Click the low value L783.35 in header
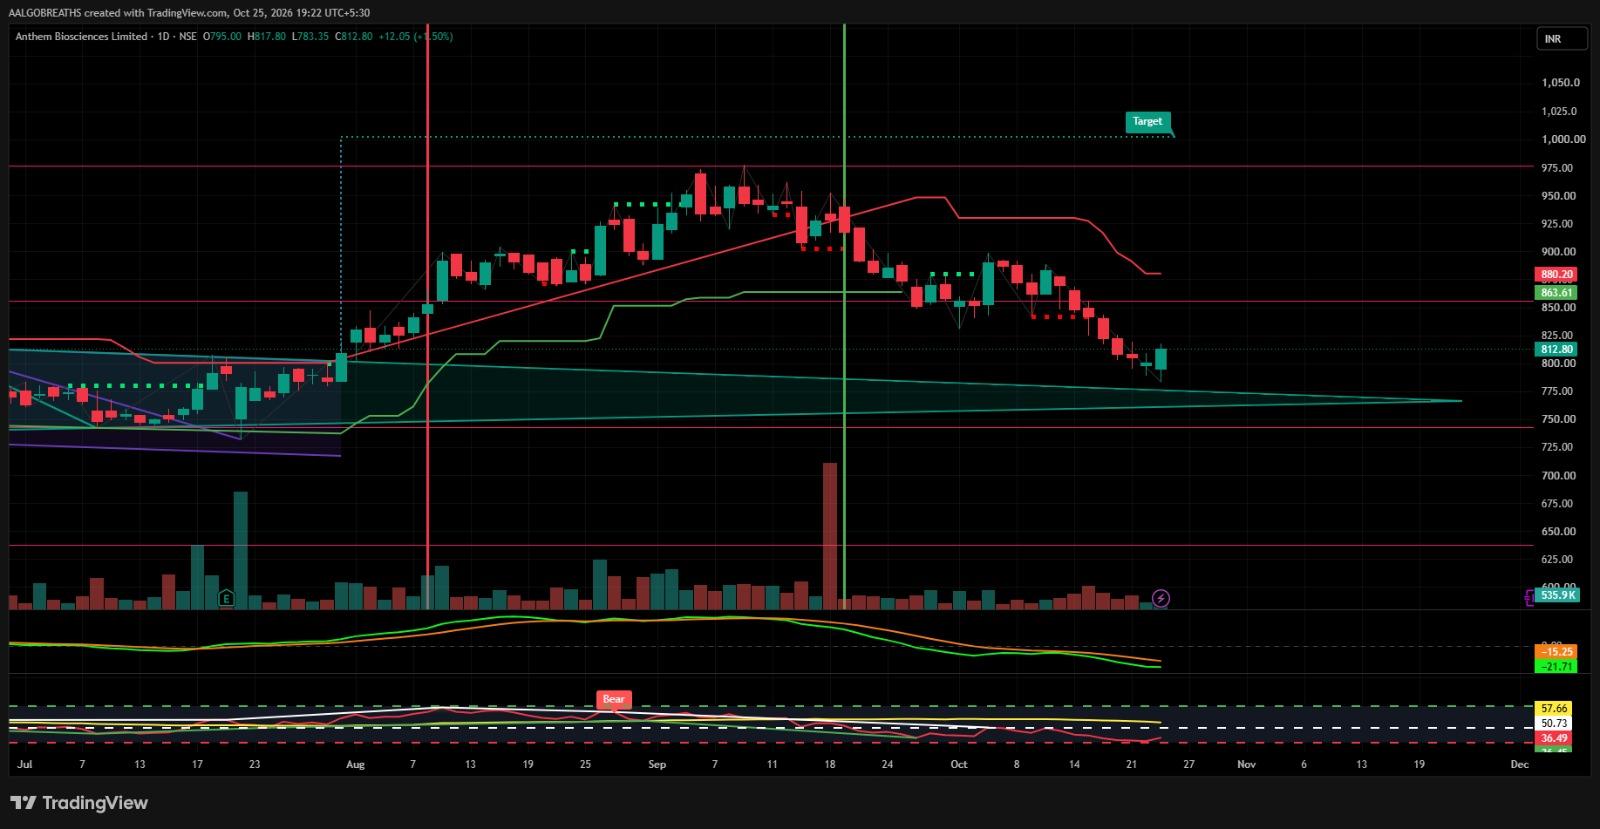 pos(310,36)
